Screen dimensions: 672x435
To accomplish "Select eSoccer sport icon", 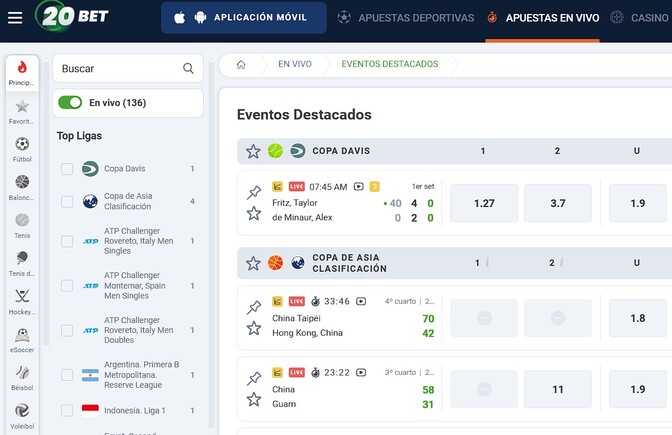I will [x=22, y=340].
